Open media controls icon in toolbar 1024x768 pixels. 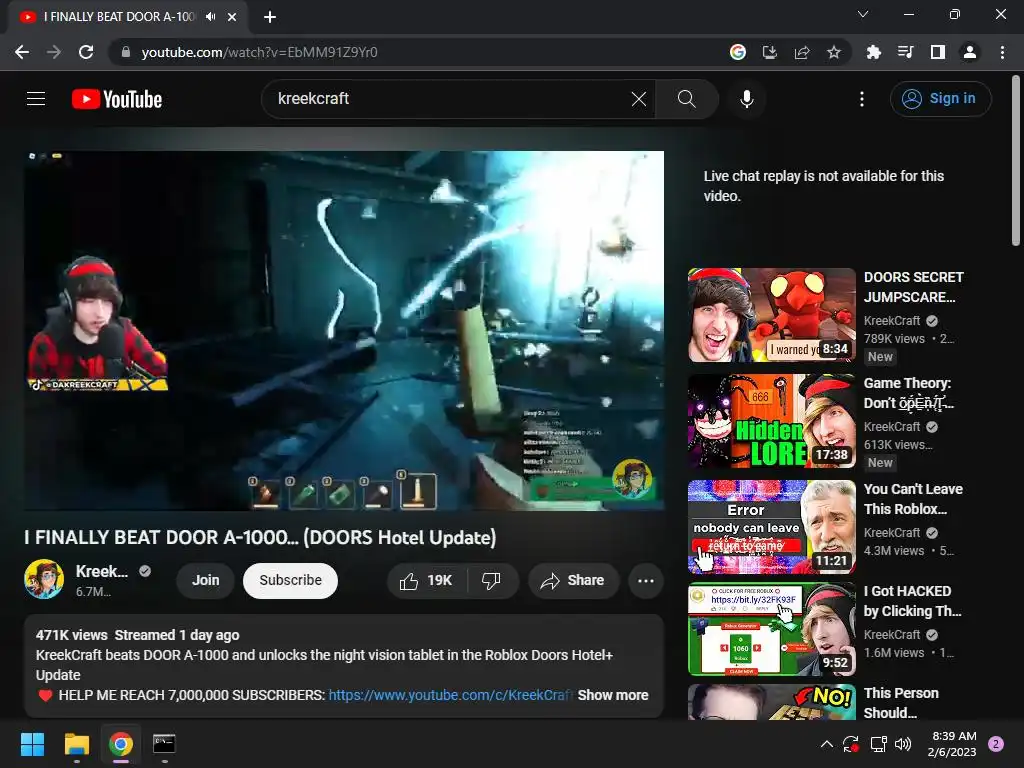[x=906, y=52]
